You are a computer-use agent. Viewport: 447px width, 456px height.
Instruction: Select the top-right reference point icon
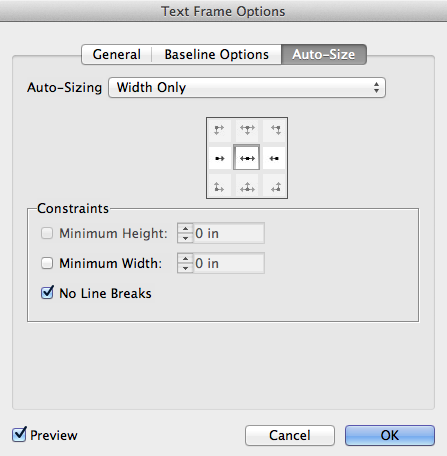click(x=275, y=129)
